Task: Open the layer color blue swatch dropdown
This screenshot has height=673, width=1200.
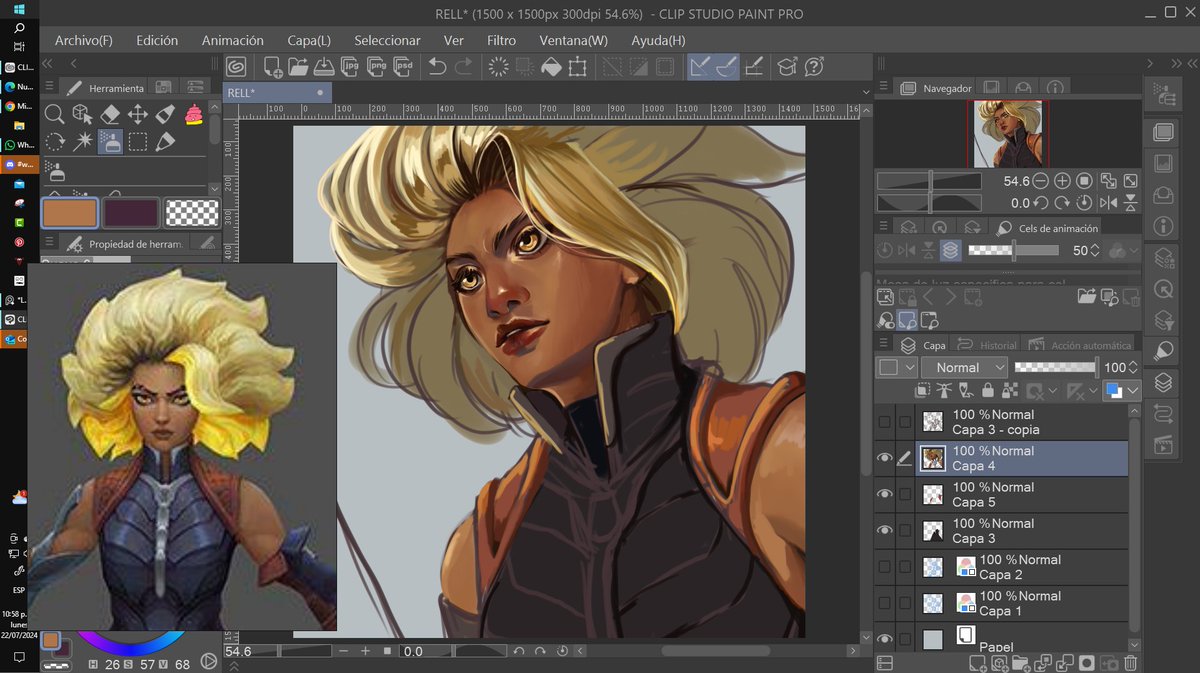Action: point(1122,391)
